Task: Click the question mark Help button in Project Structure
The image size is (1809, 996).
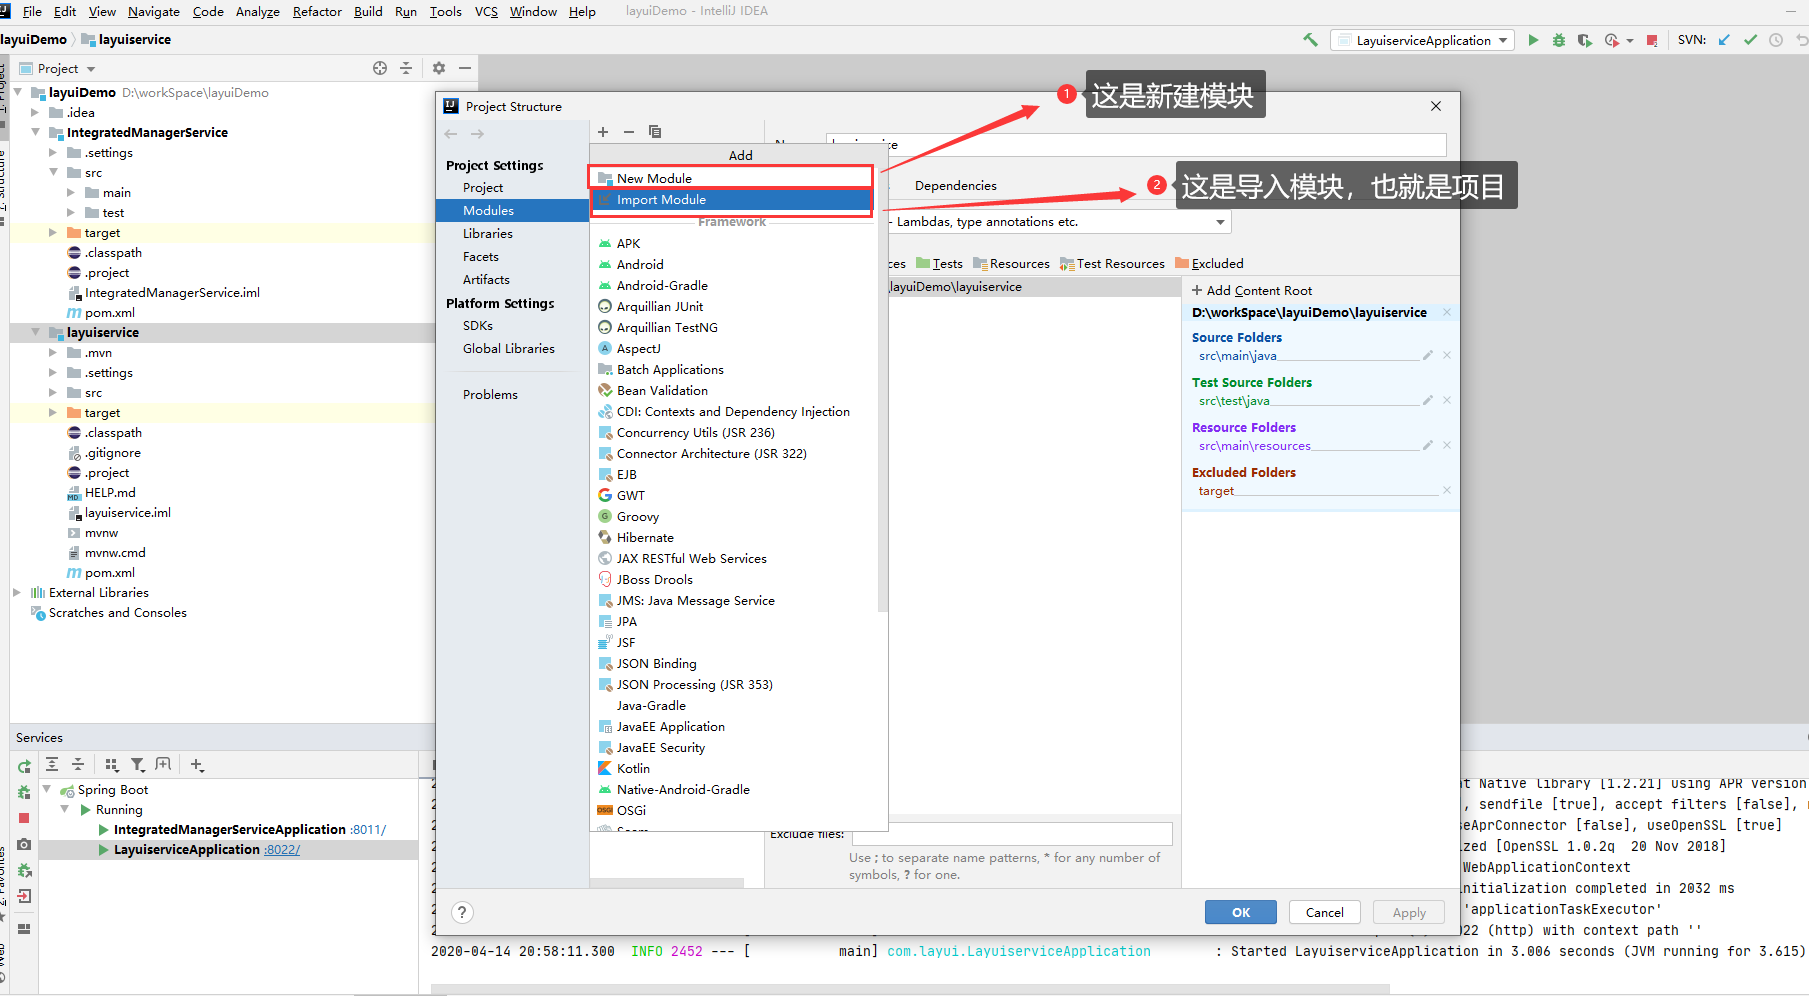Action: 461,912
